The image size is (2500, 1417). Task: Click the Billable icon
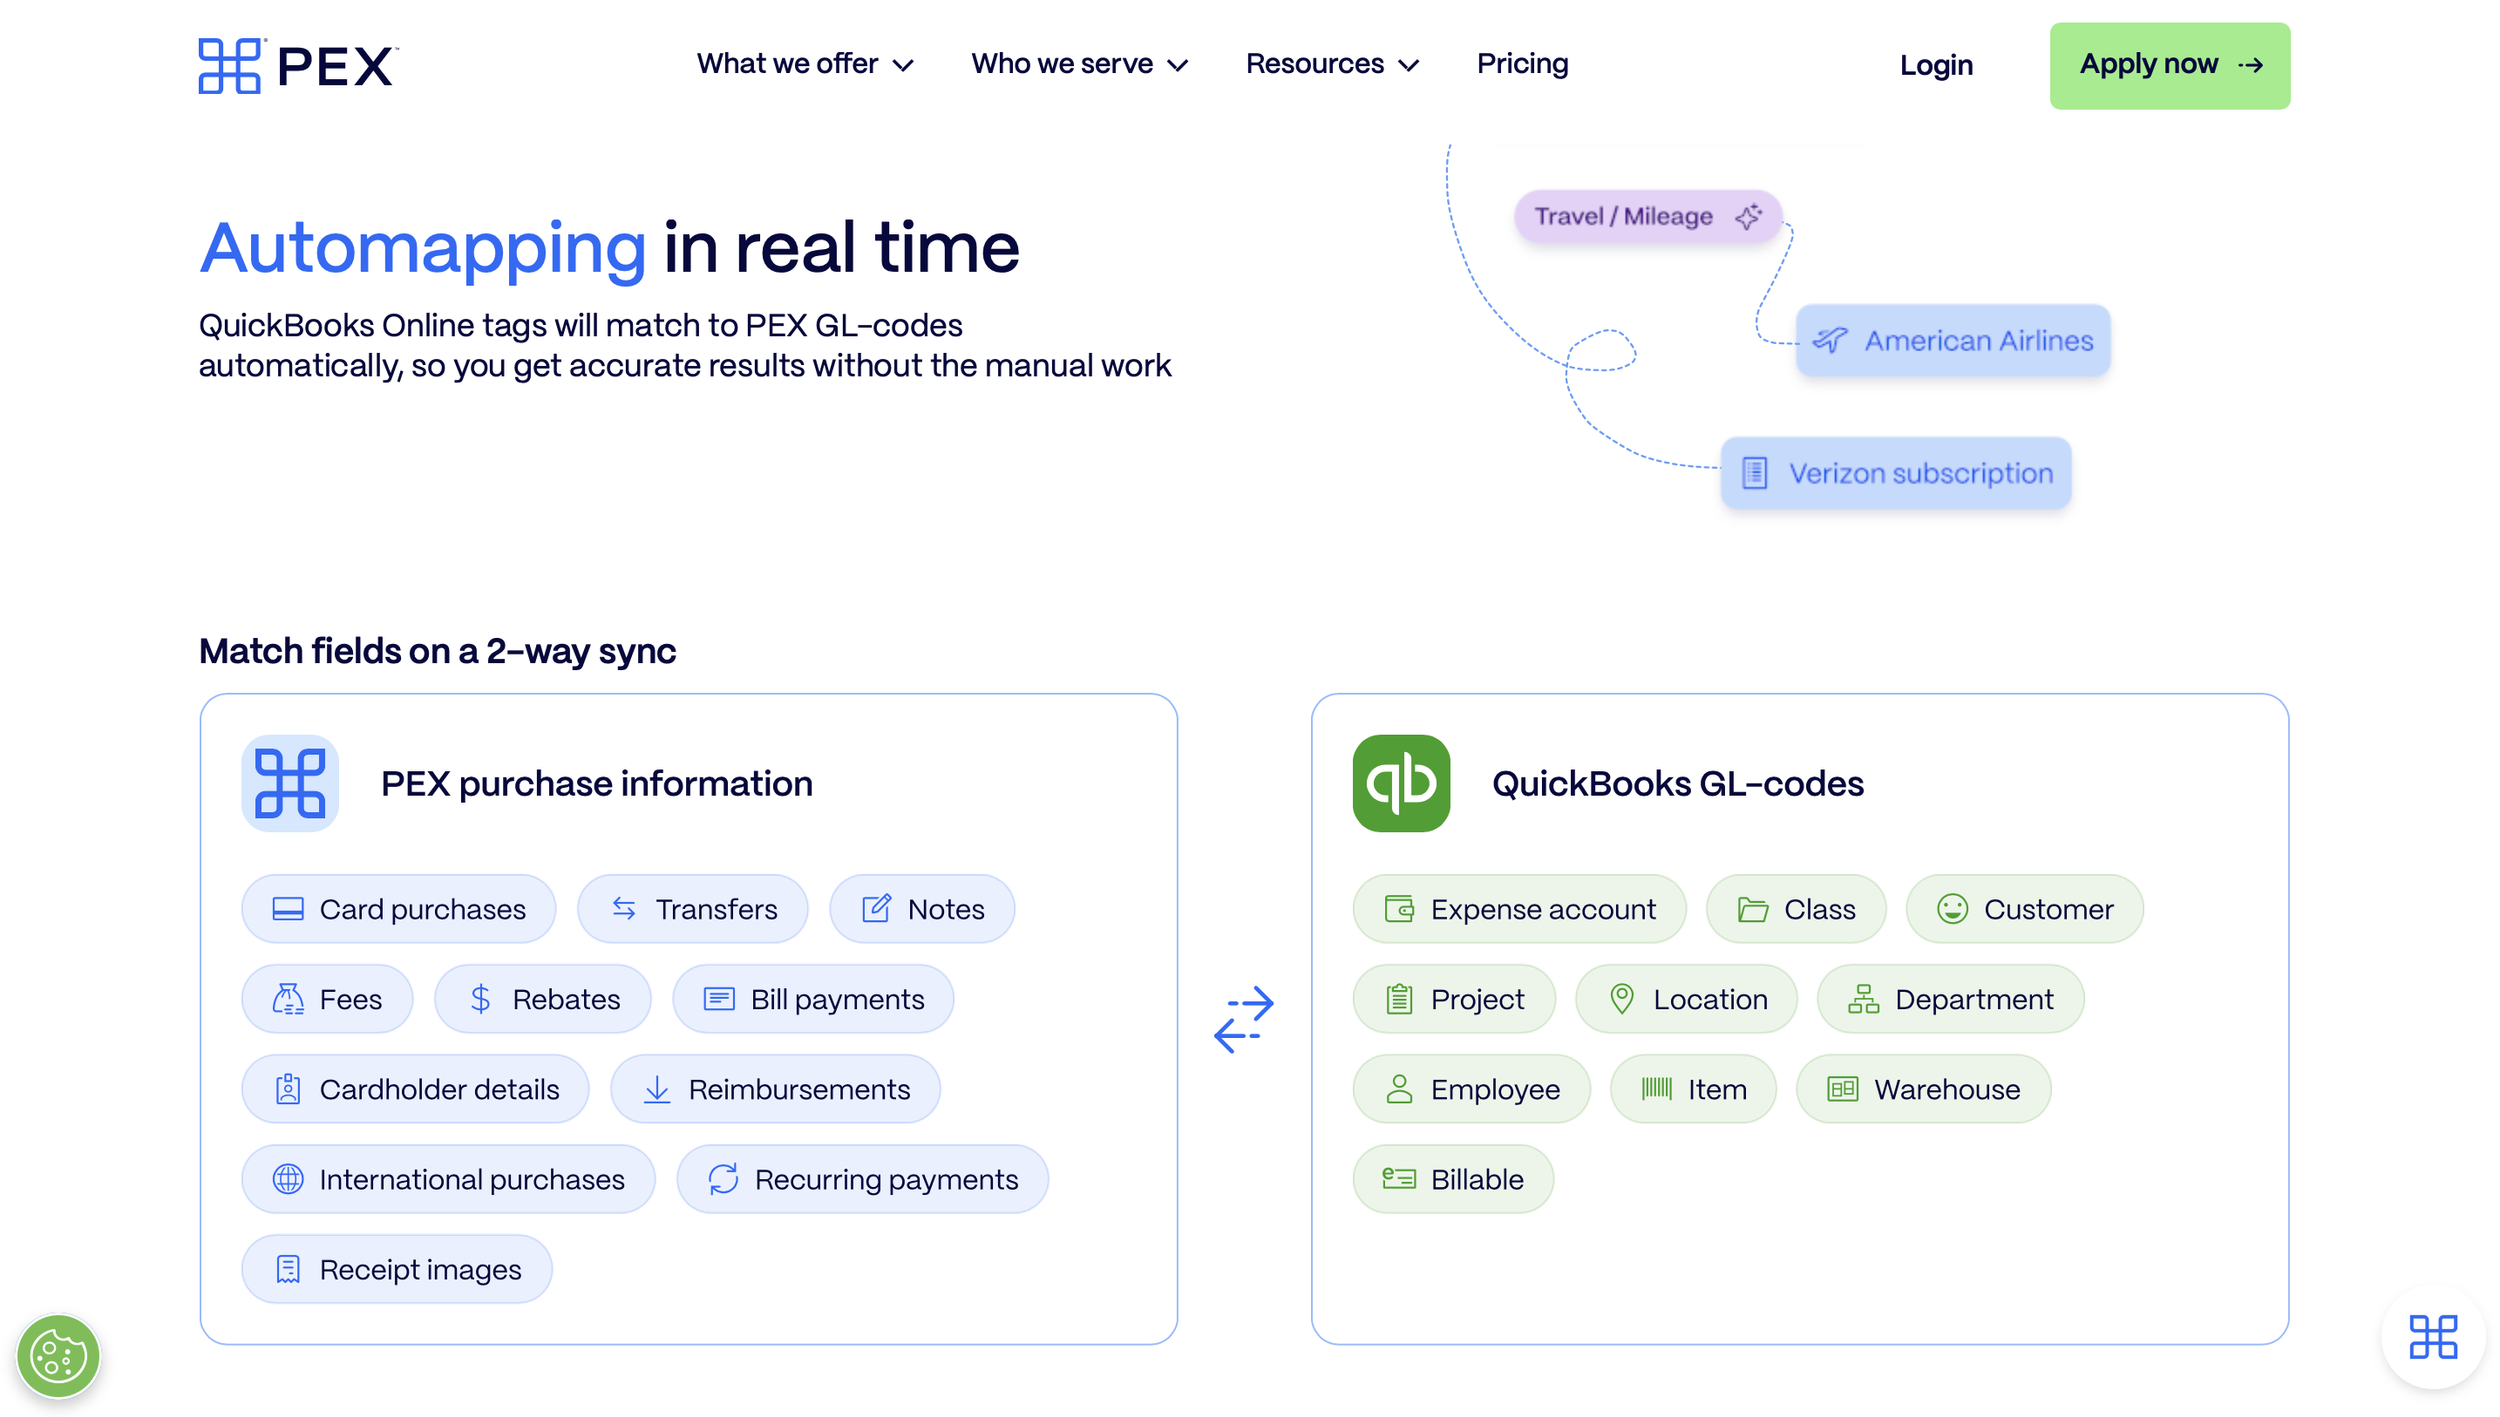coord(1399,1179)
